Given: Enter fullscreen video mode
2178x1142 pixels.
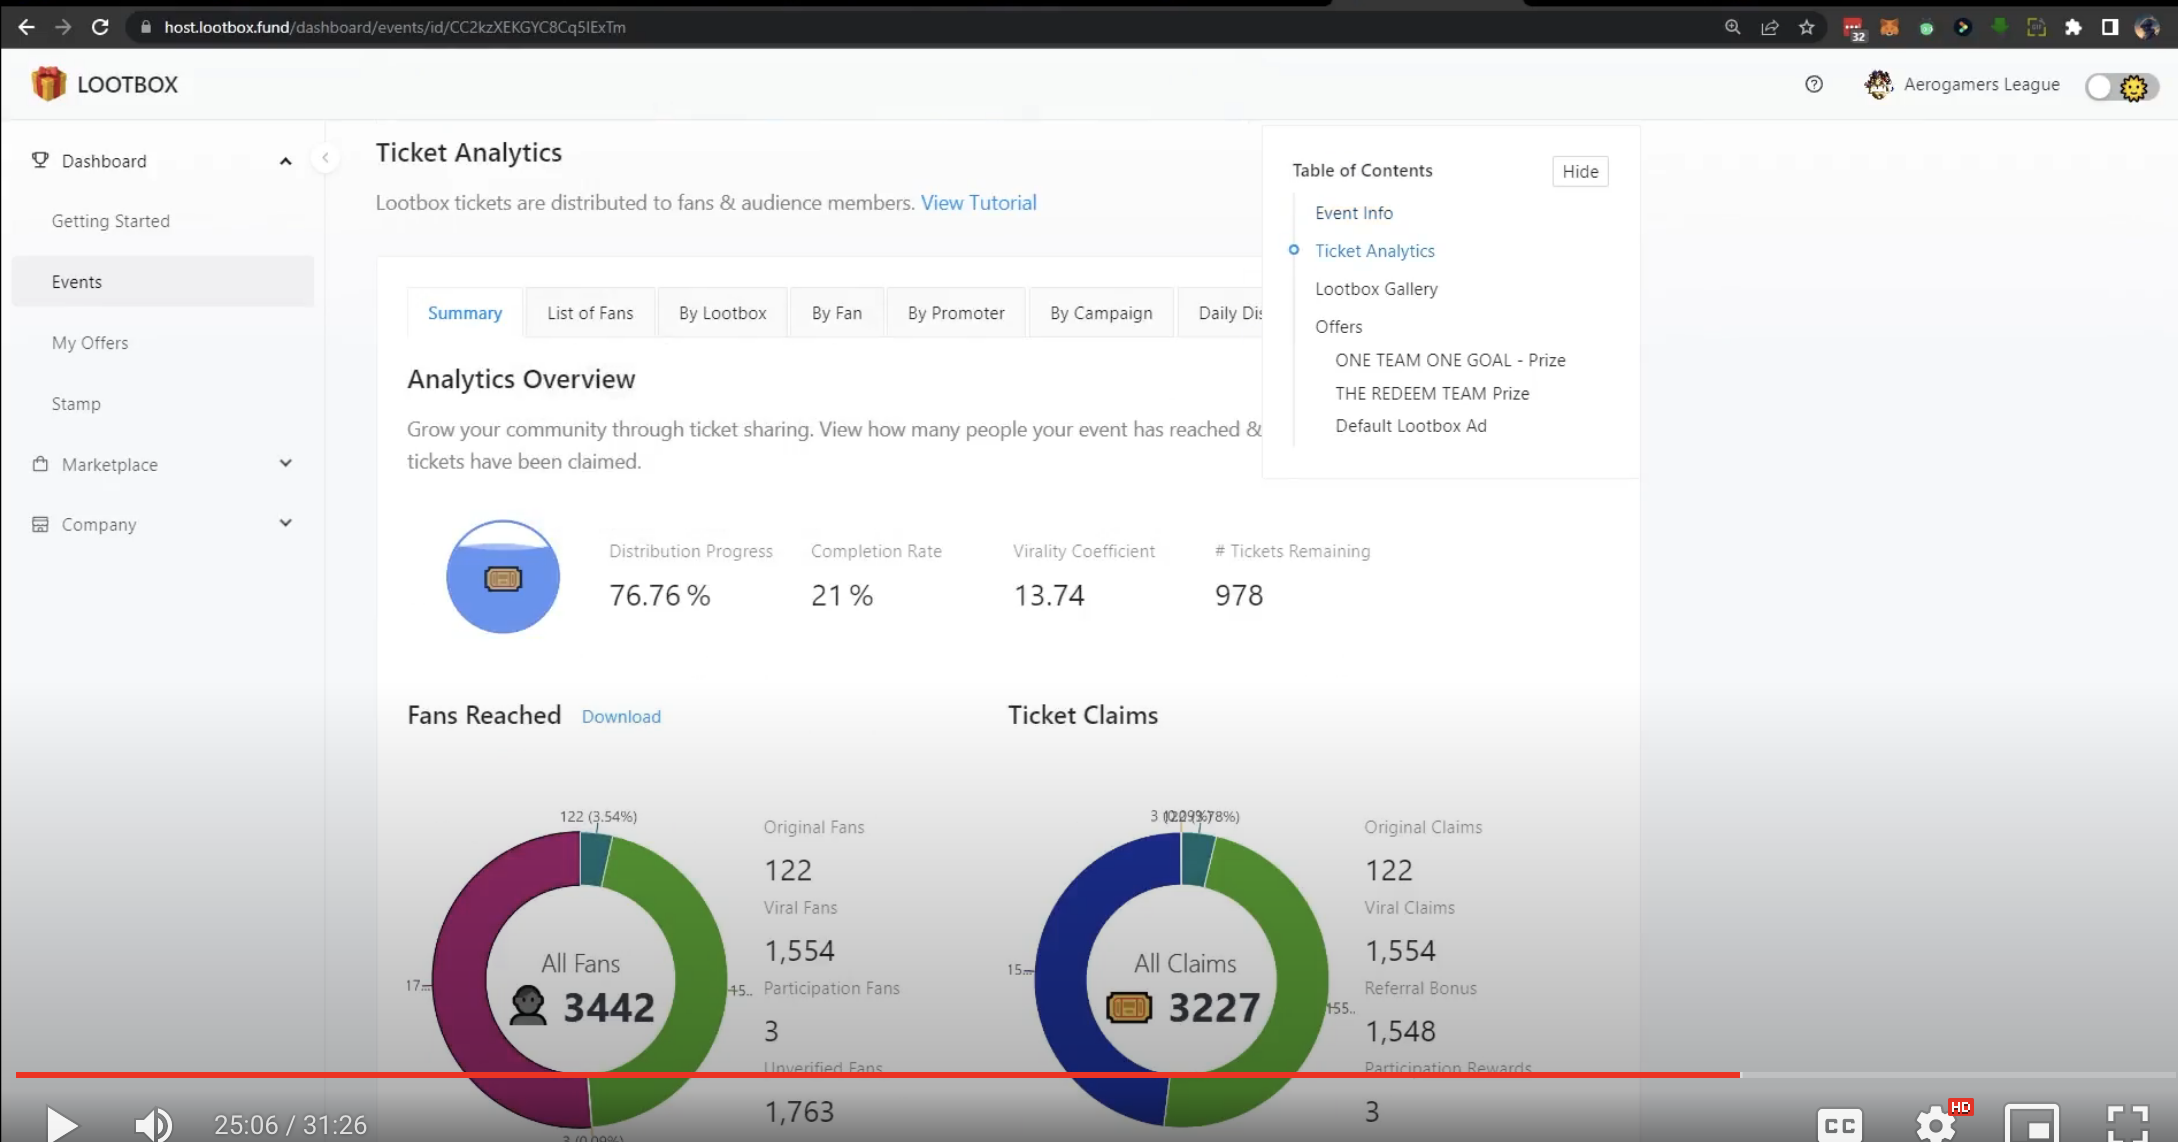Looking at the screenshot, I should click(2127, 1124).
